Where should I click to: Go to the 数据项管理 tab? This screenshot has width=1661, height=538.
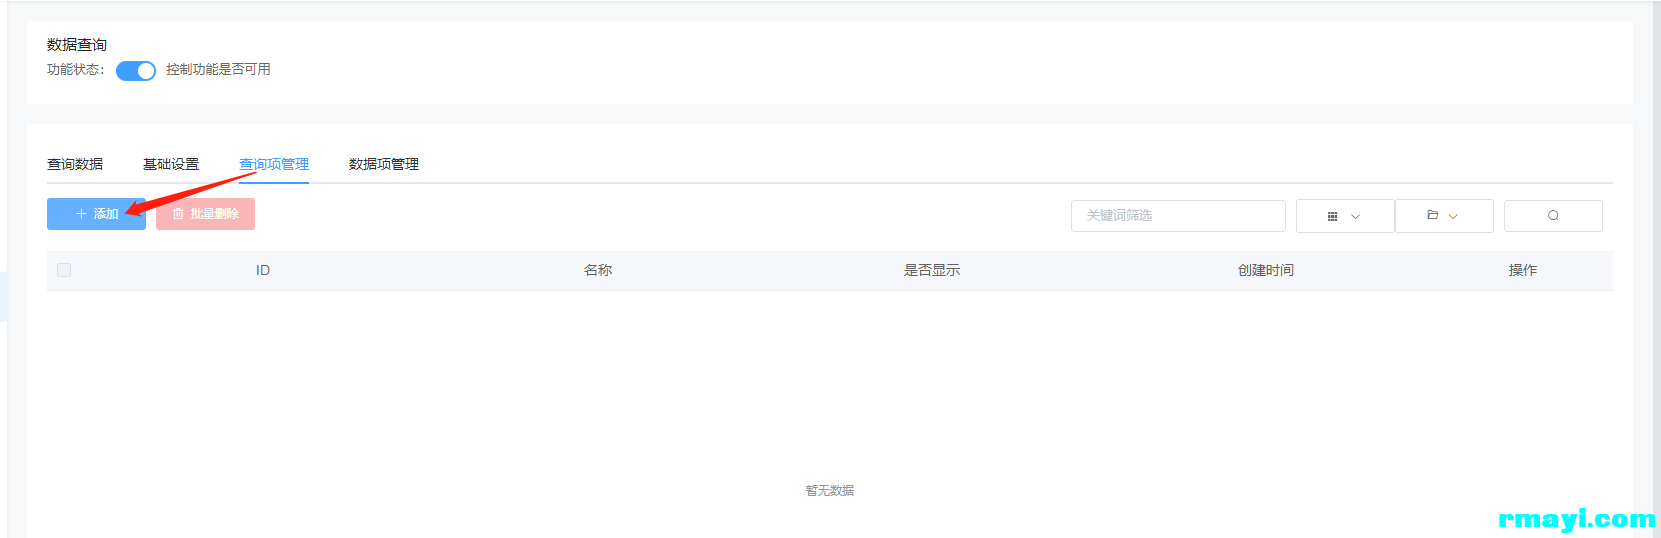coord(384,164)
